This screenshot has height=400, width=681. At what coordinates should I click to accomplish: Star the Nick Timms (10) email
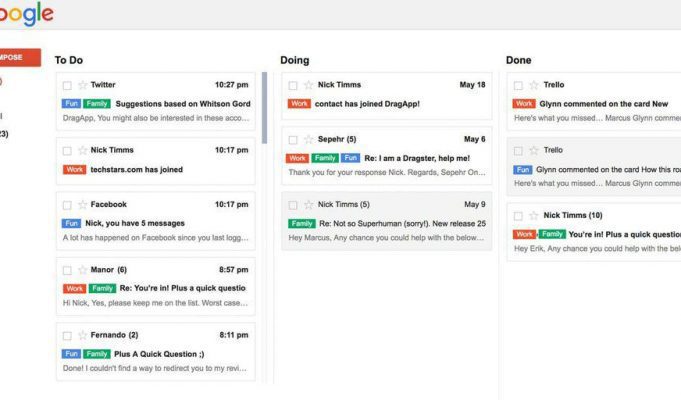click(534, 215)
